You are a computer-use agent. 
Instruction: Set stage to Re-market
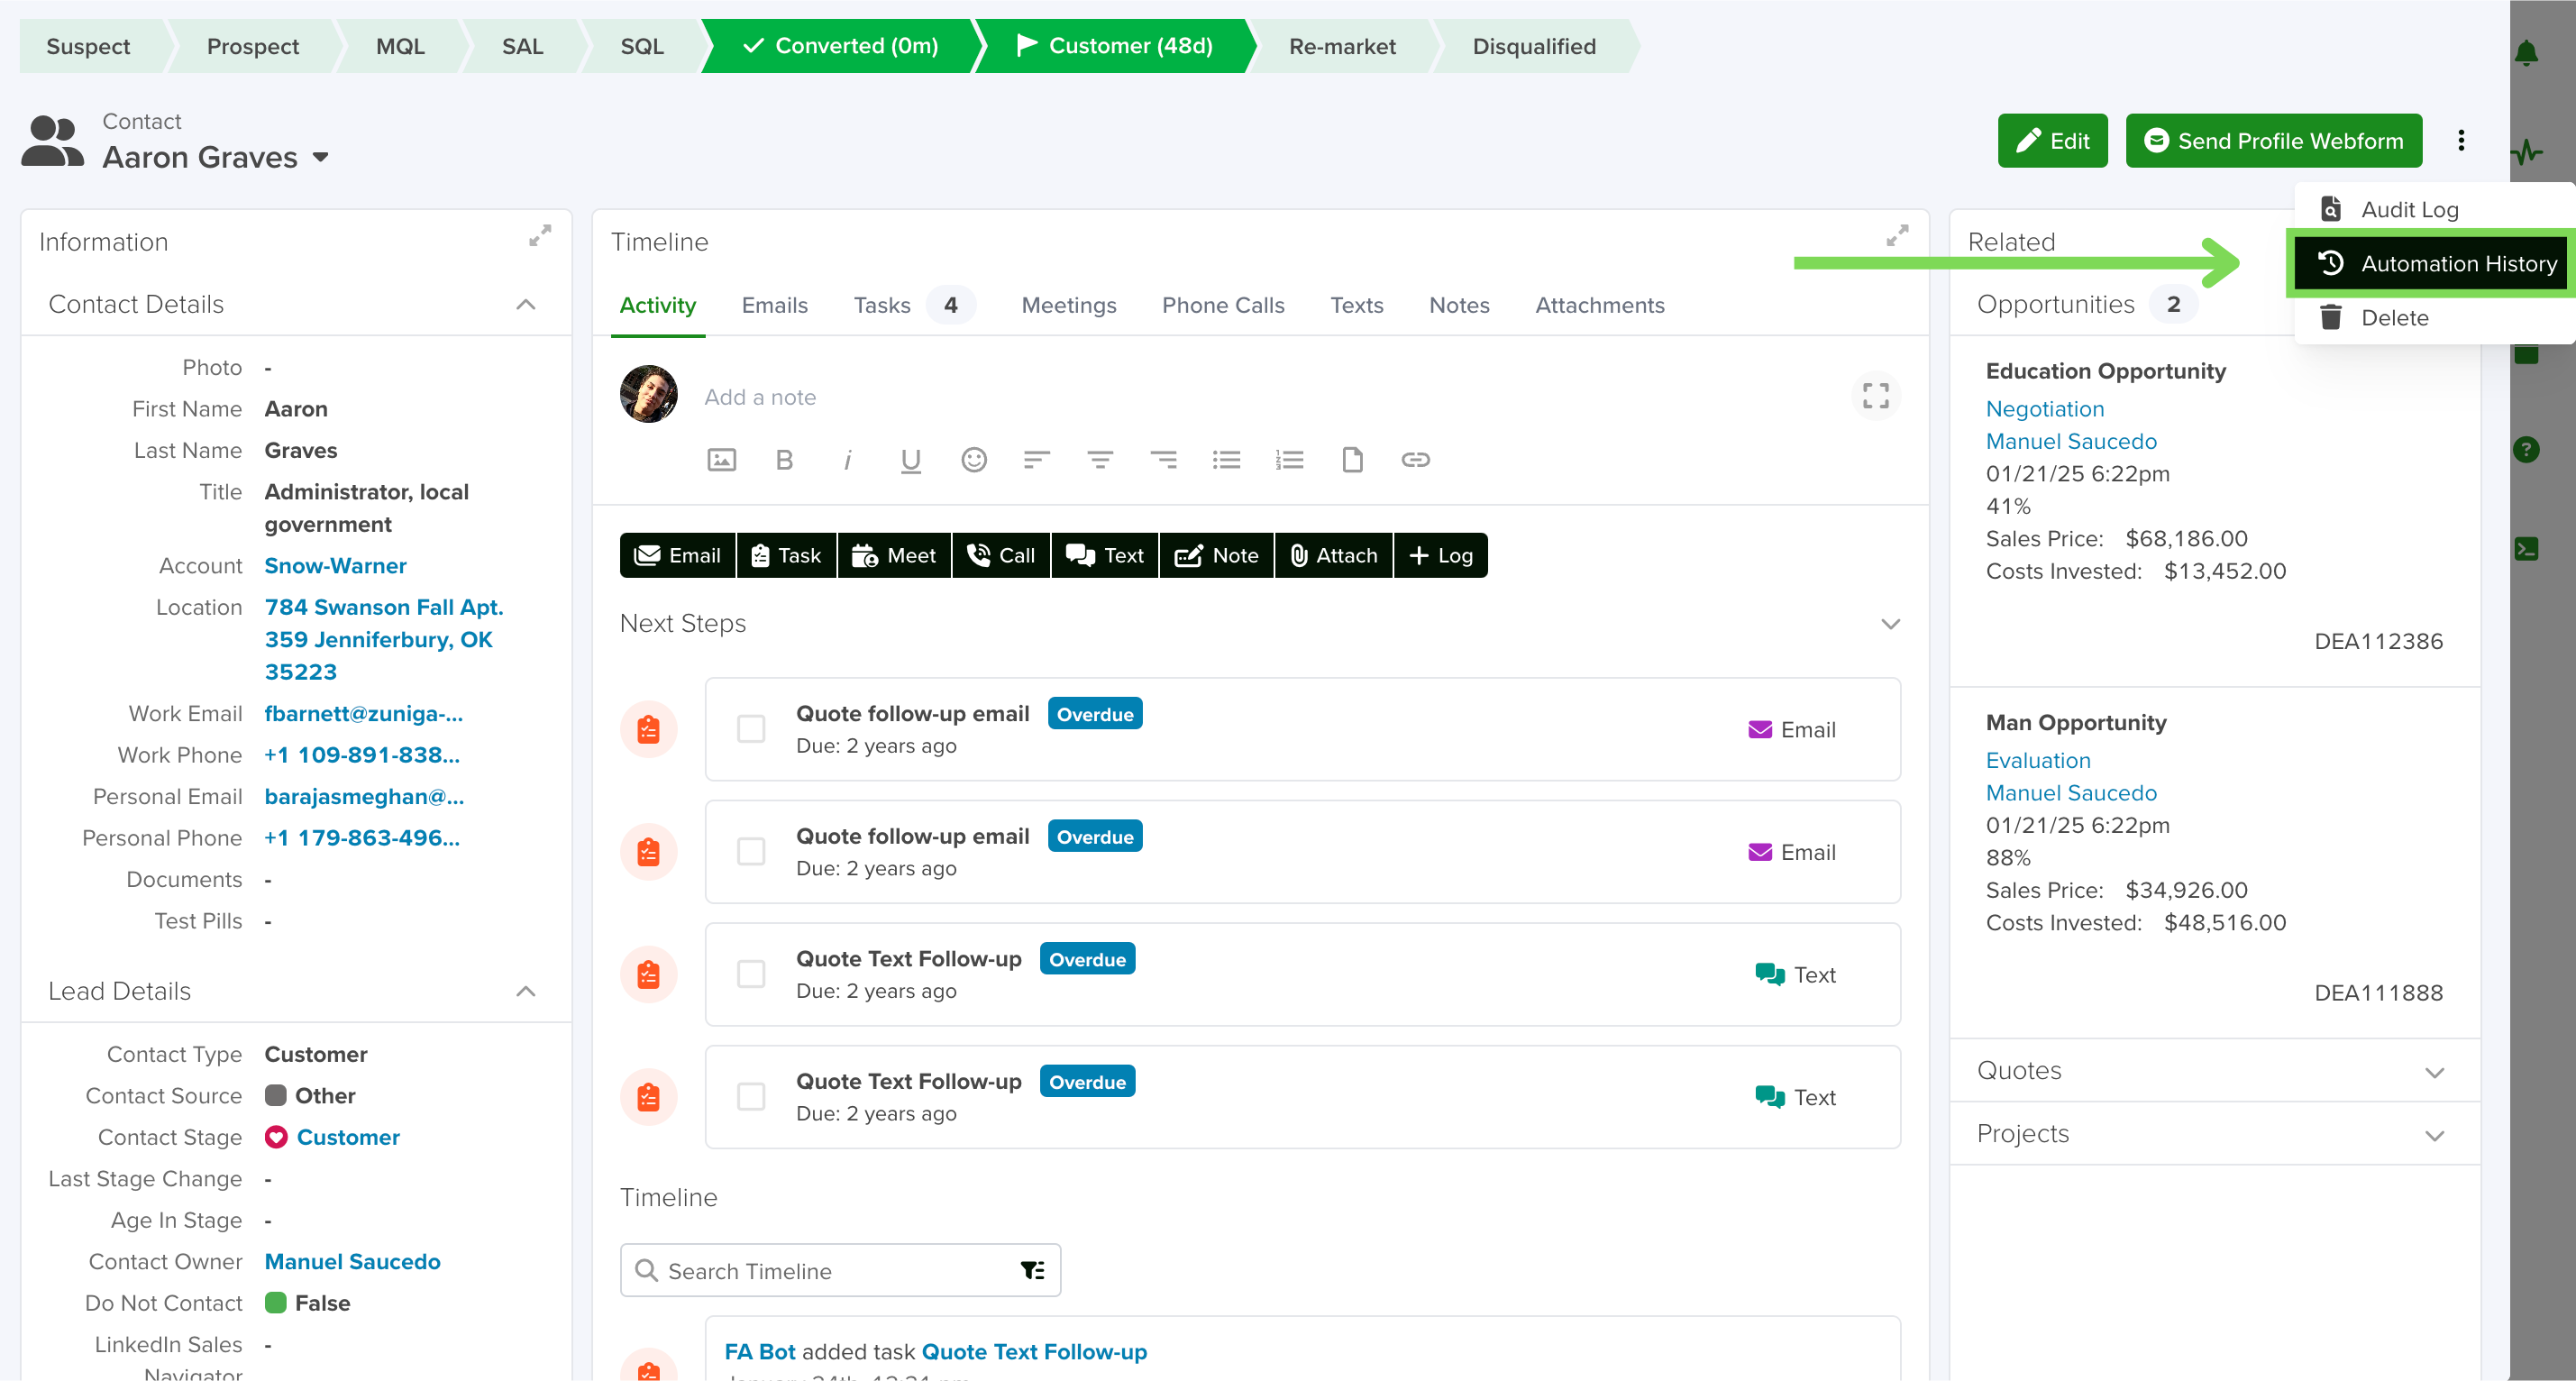[1342, 46]
